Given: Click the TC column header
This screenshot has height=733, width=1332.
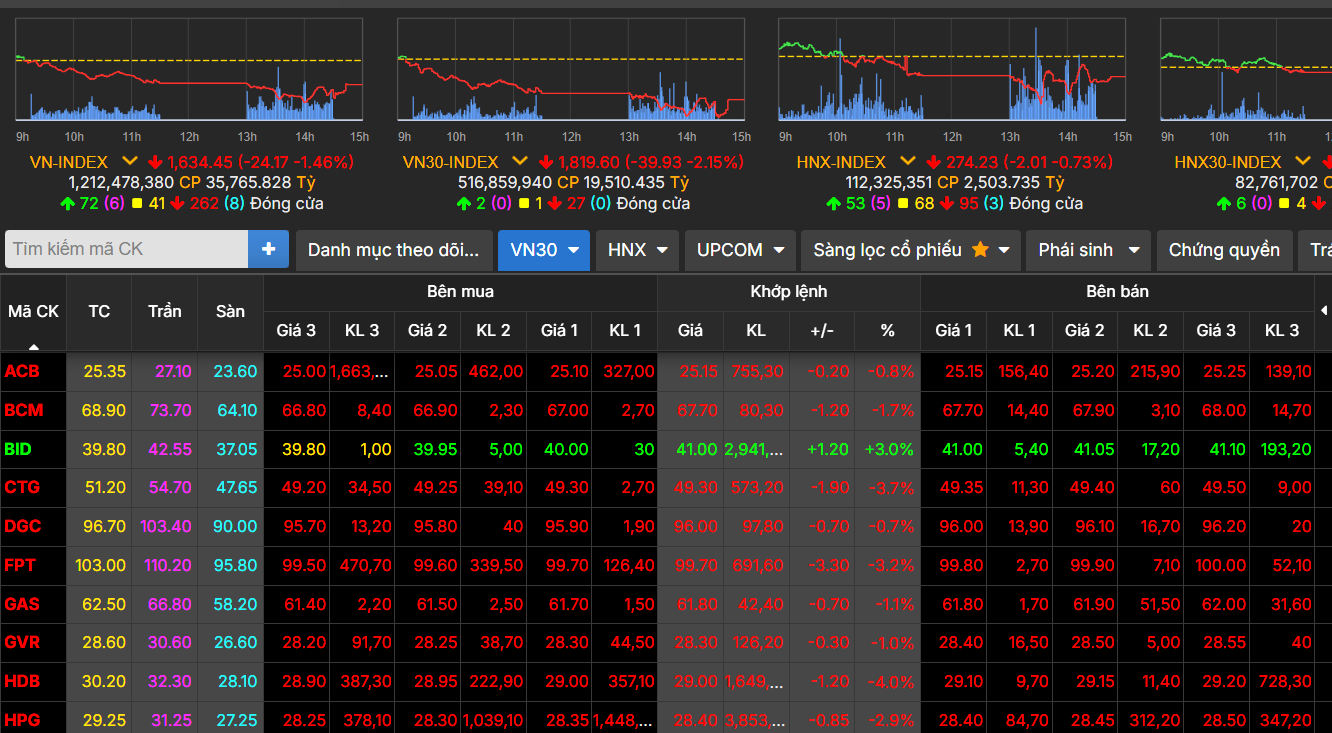Looking at the screenshot, I should [x=99, y=312].
